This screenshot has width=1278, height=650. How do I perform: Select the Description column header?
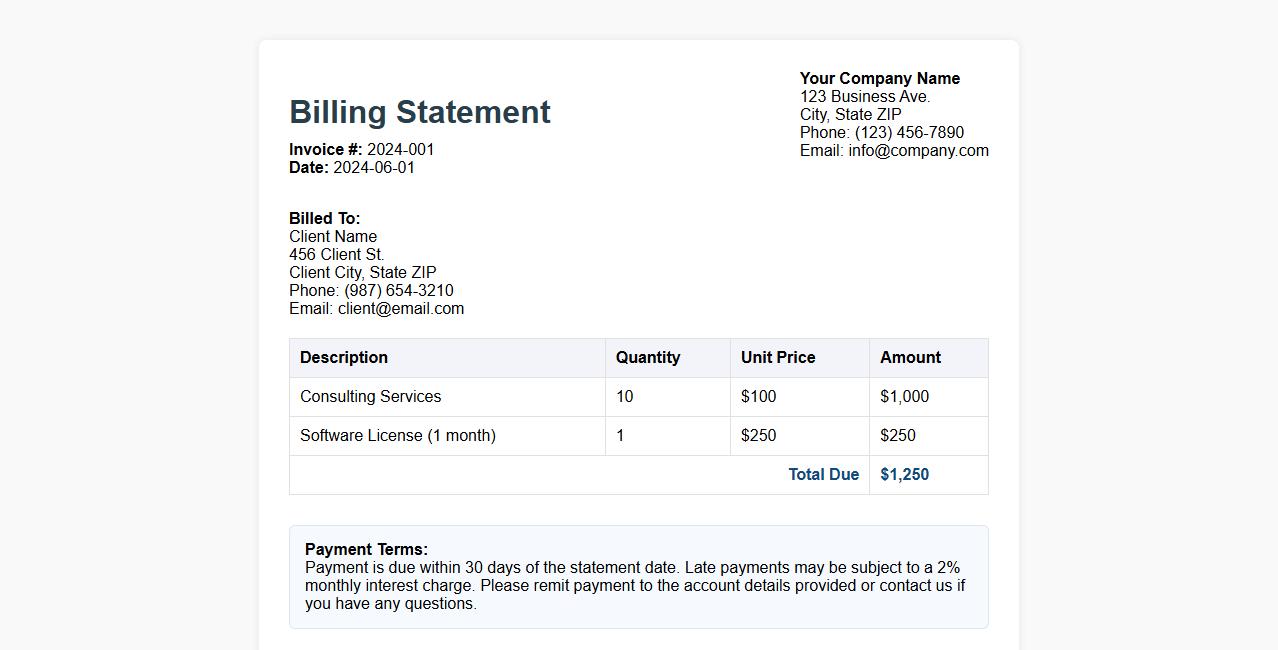click(343, 357)
